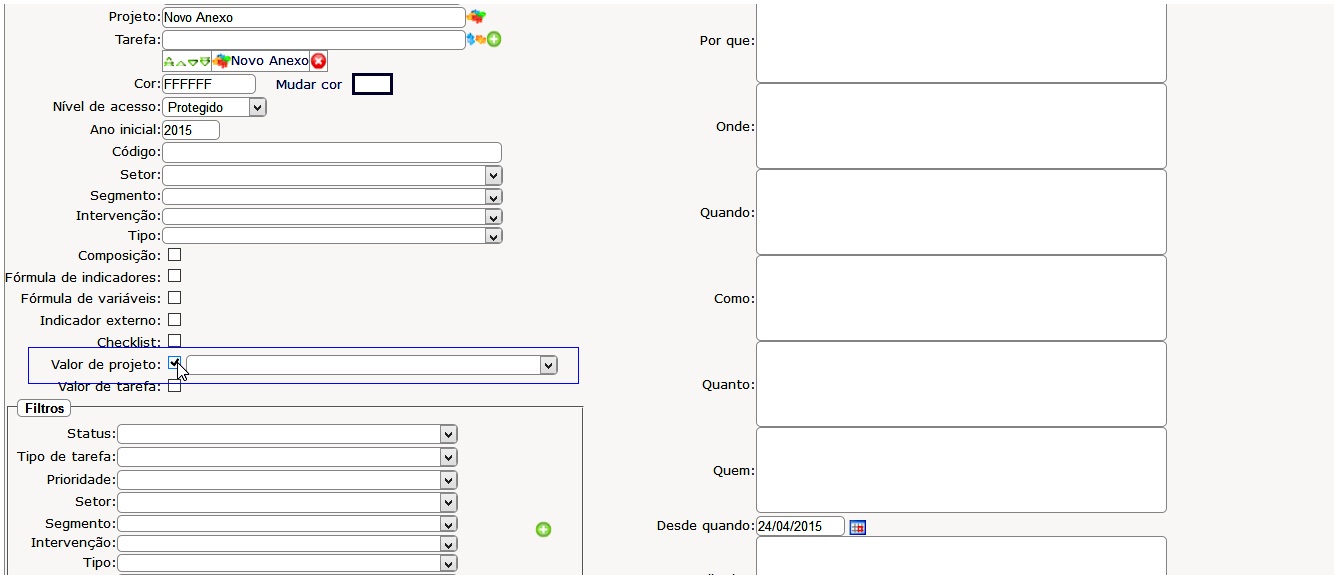Click the Mudar cor link
Screen dimensions: 1334x580
(x=308, y=85)
